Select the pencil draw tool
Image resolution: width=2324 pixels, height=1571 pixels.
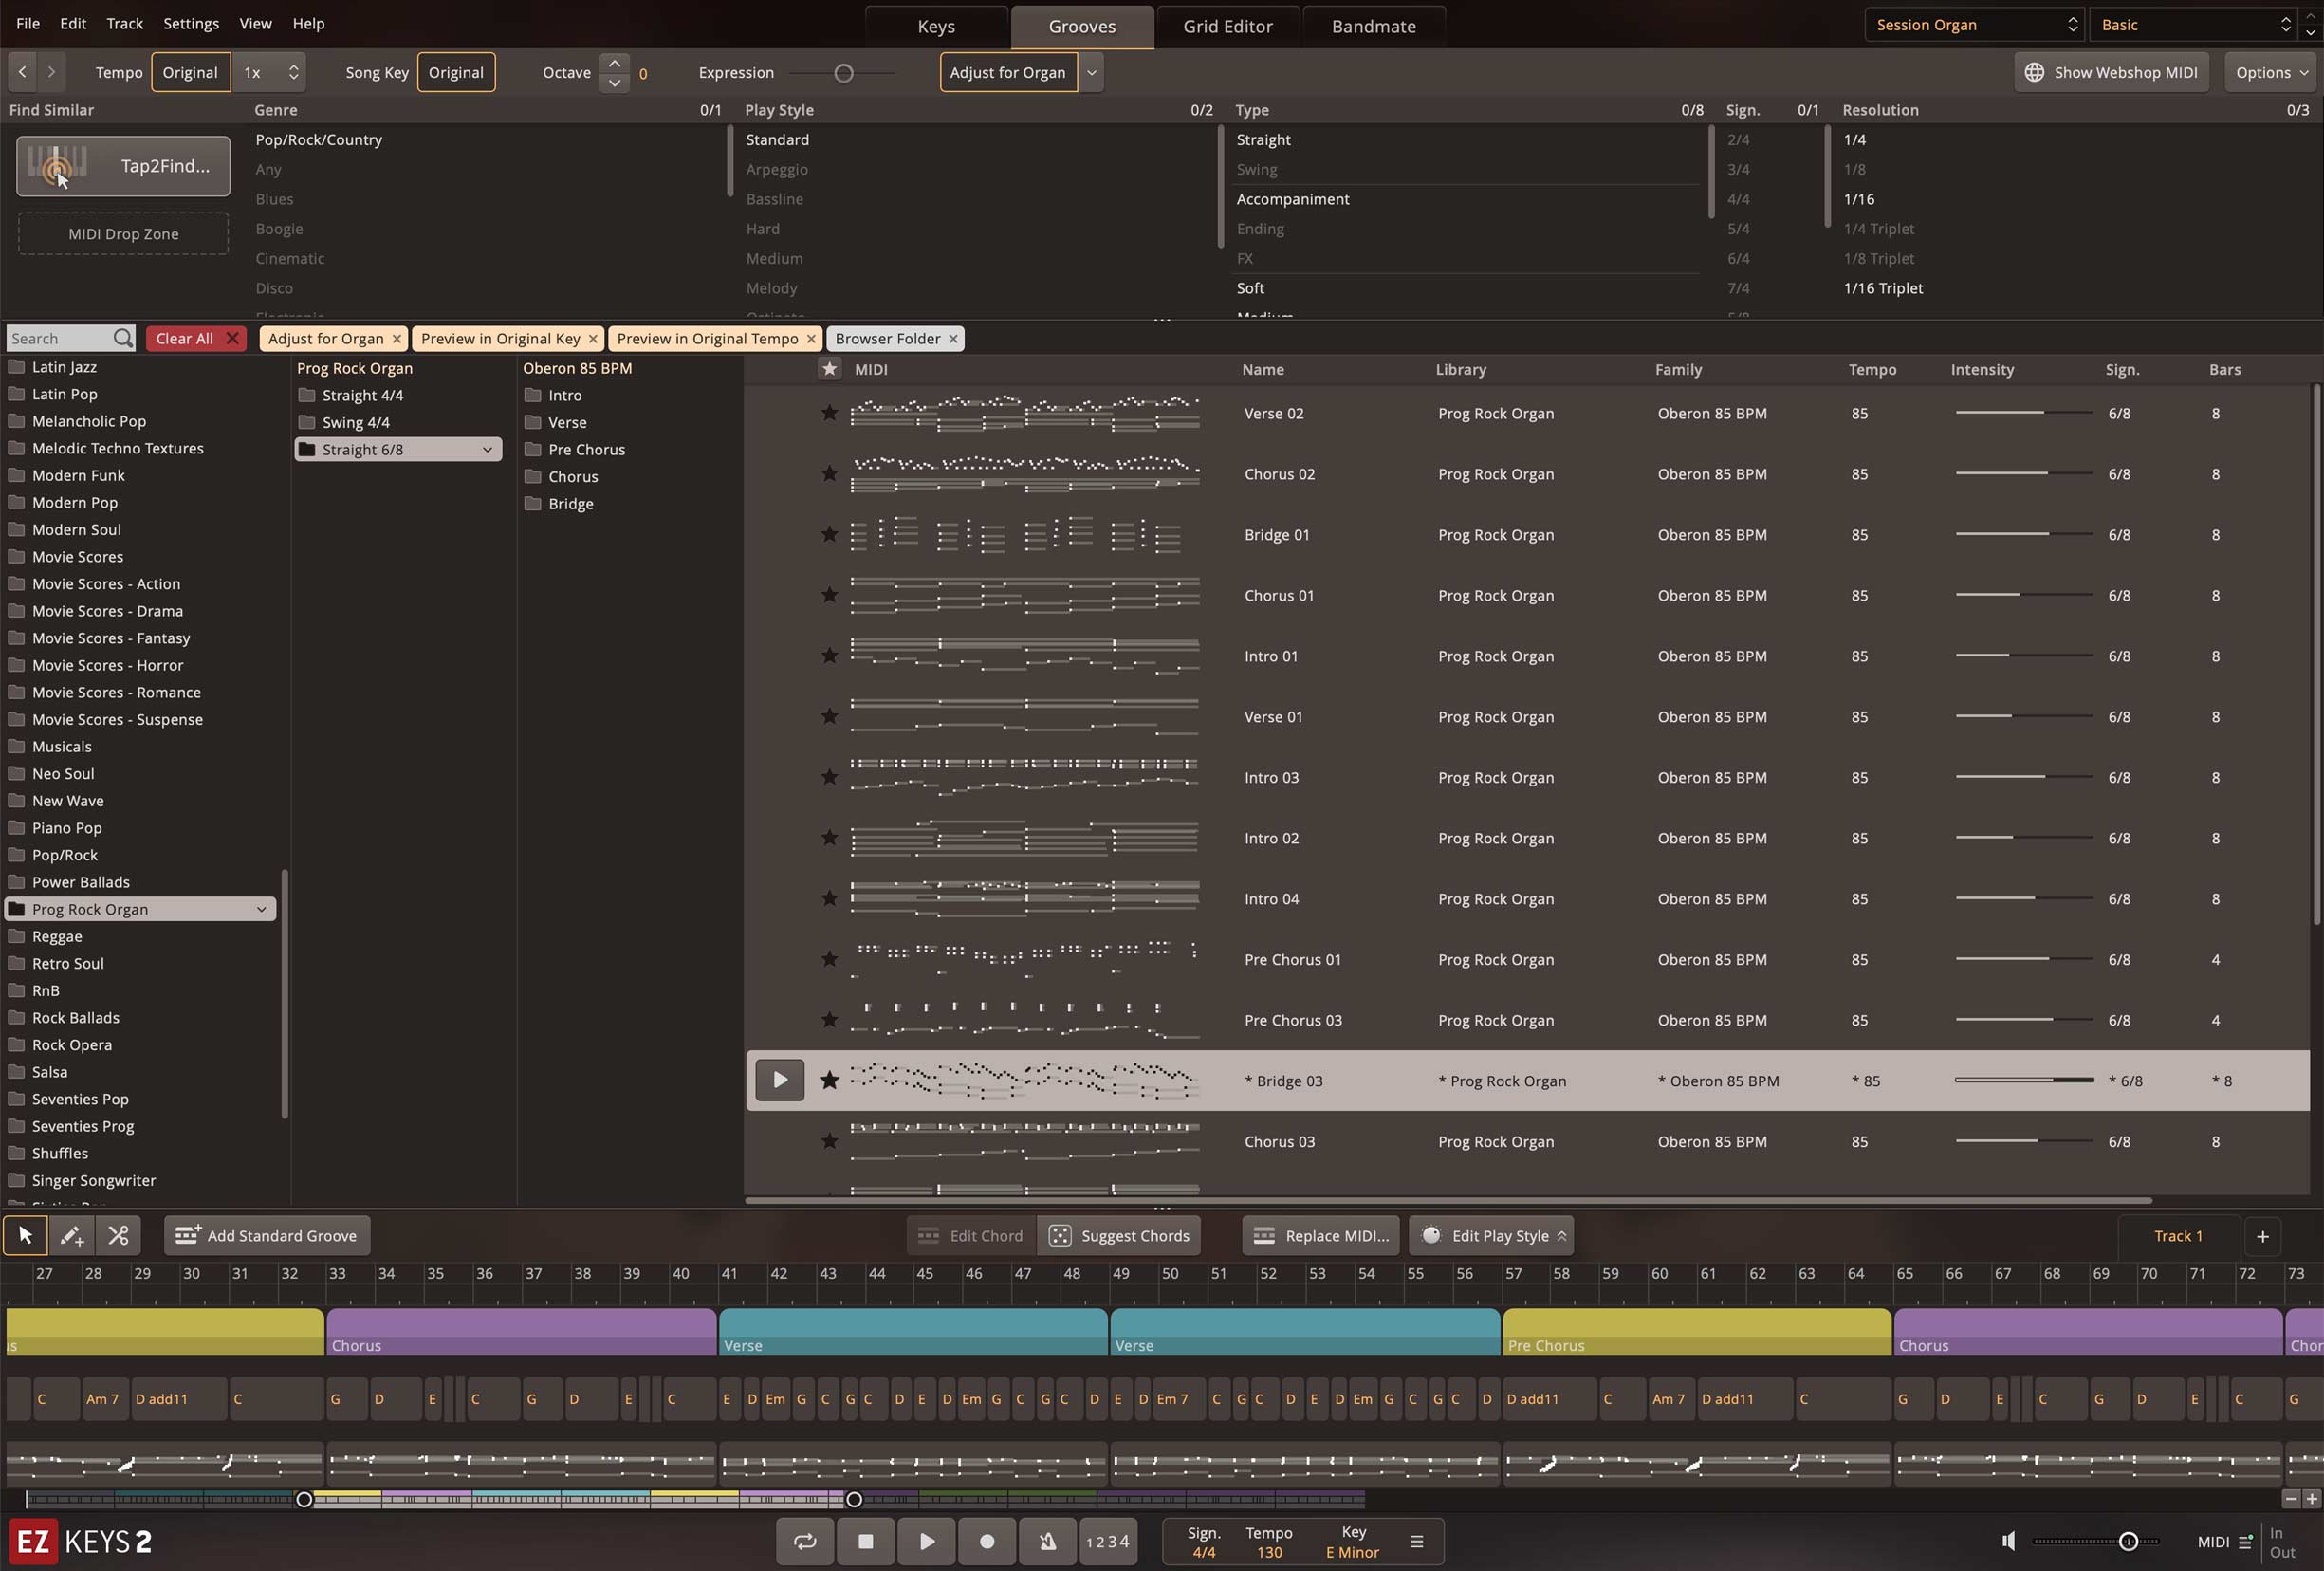tap(71, 1235)
